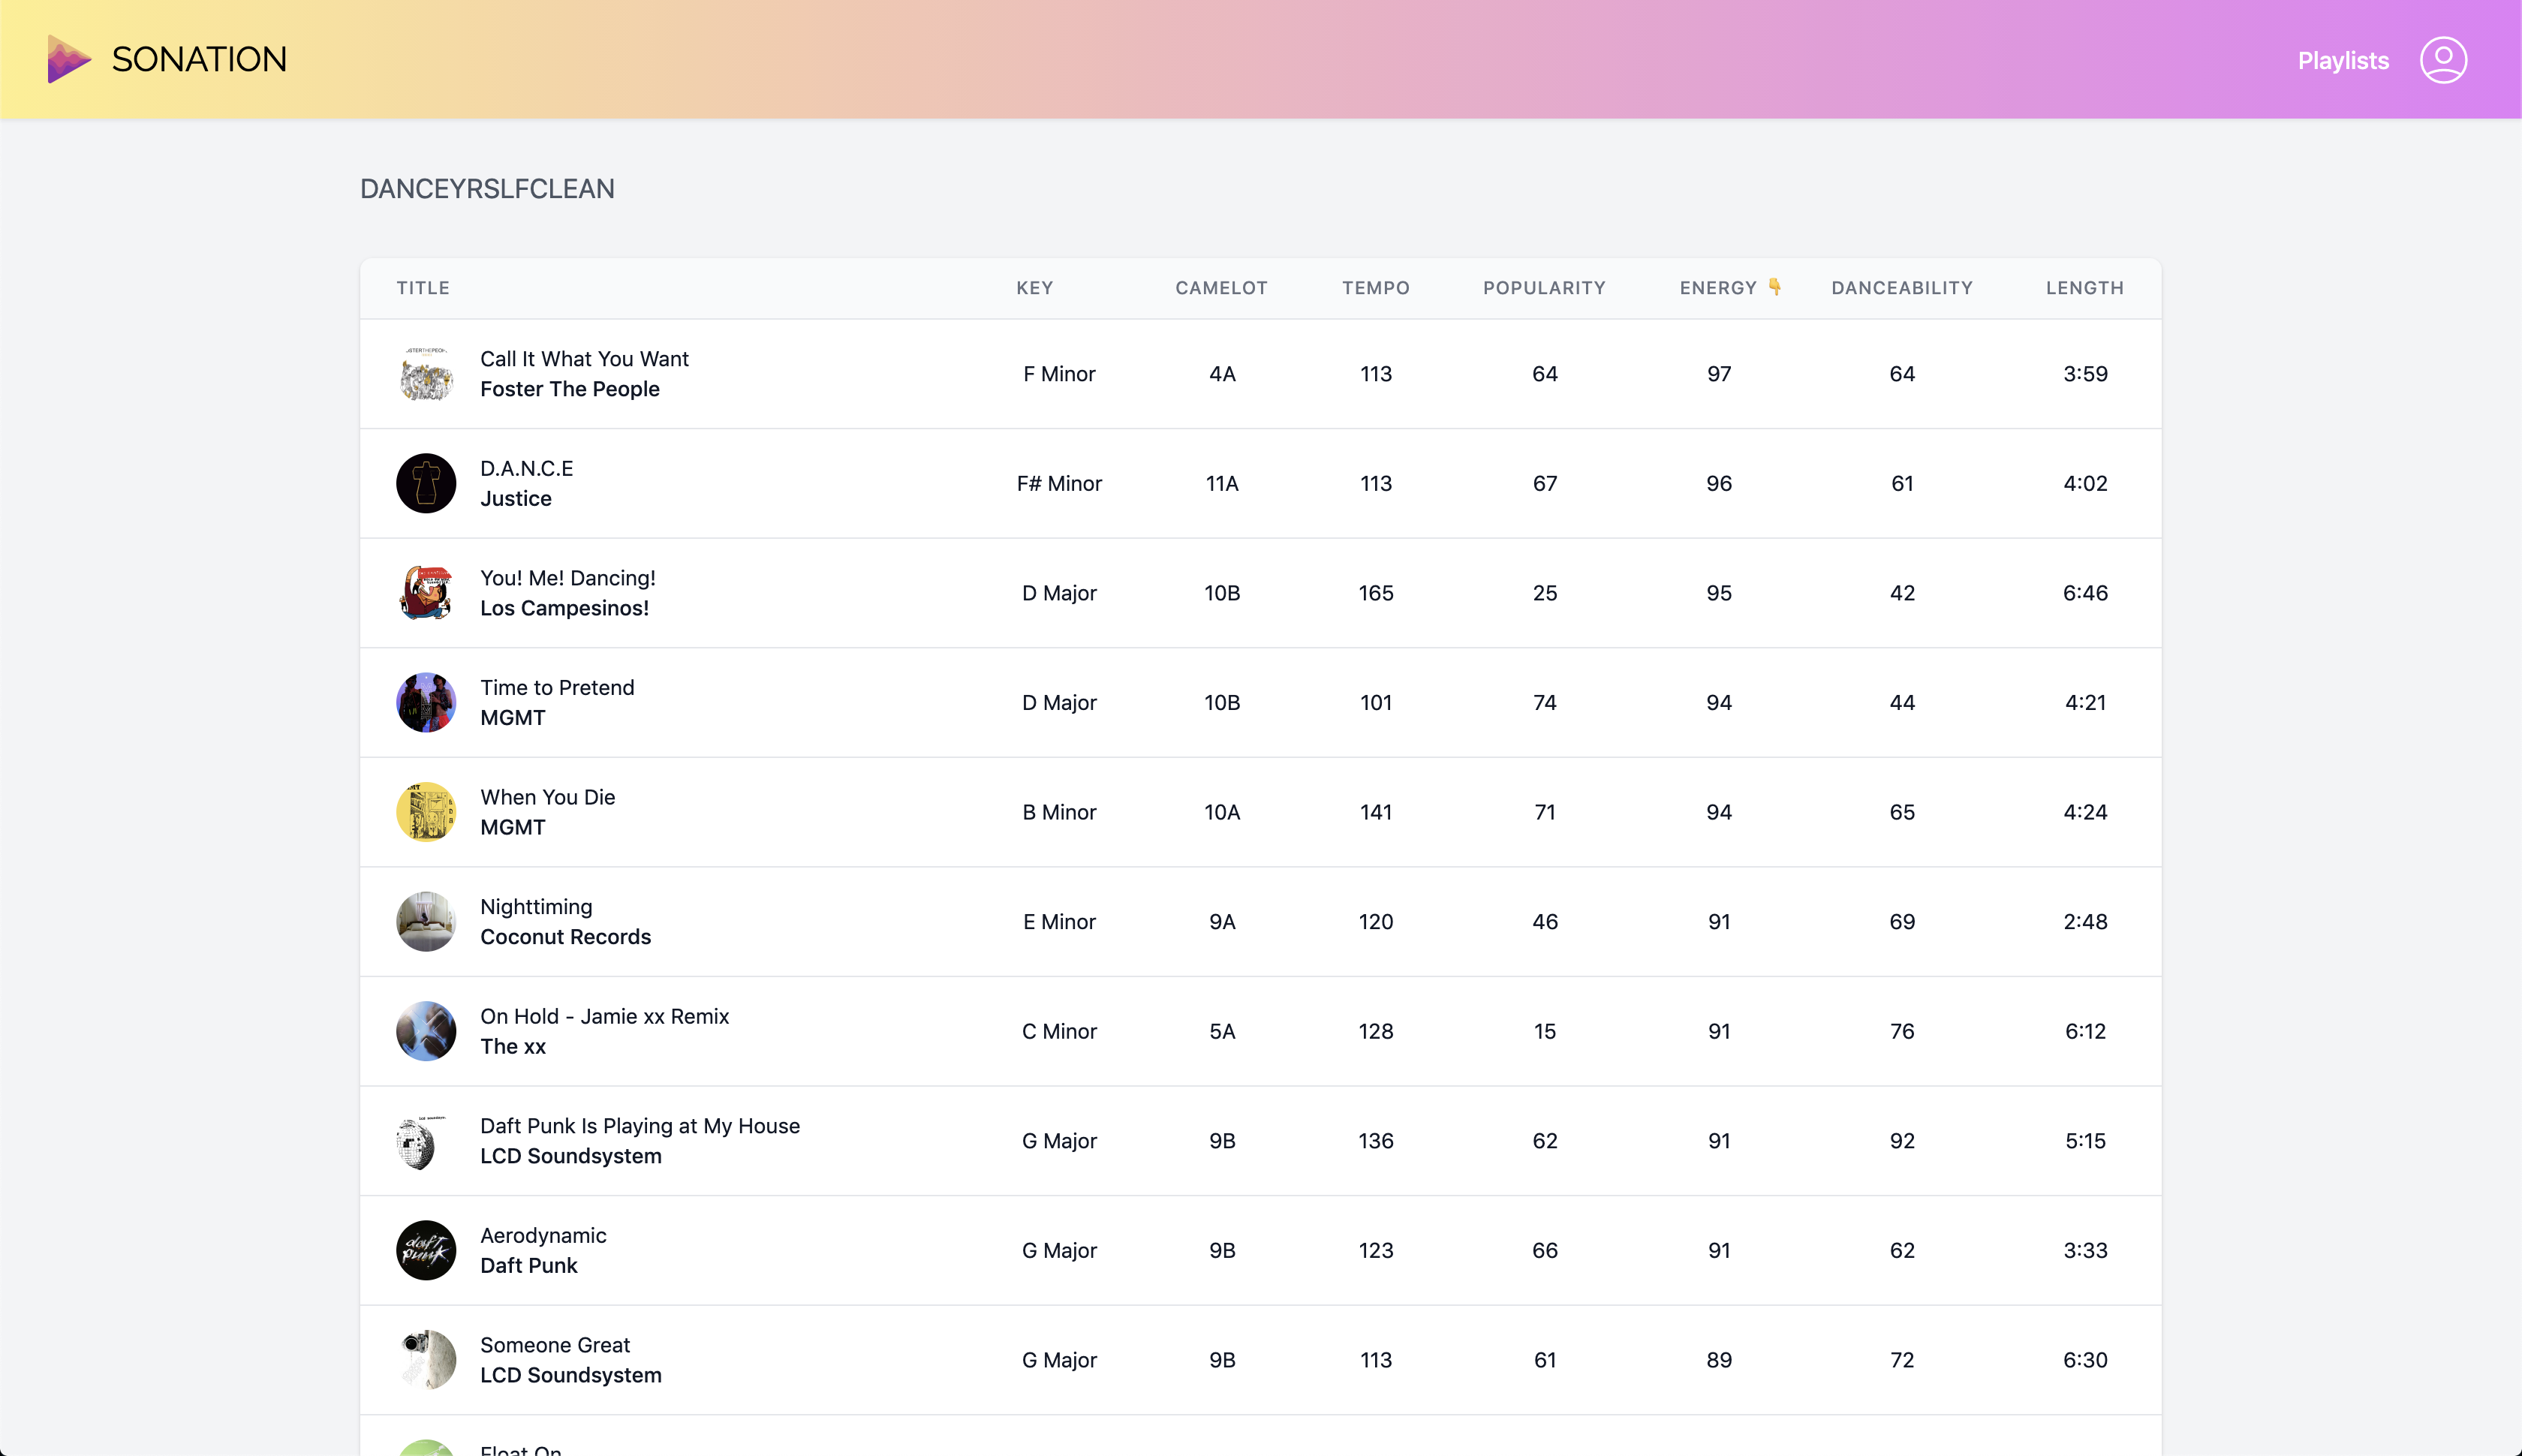Screen dimensions: 2522x1456
Task: Click artist name Foster The People
Action: (x=569, y=389)
